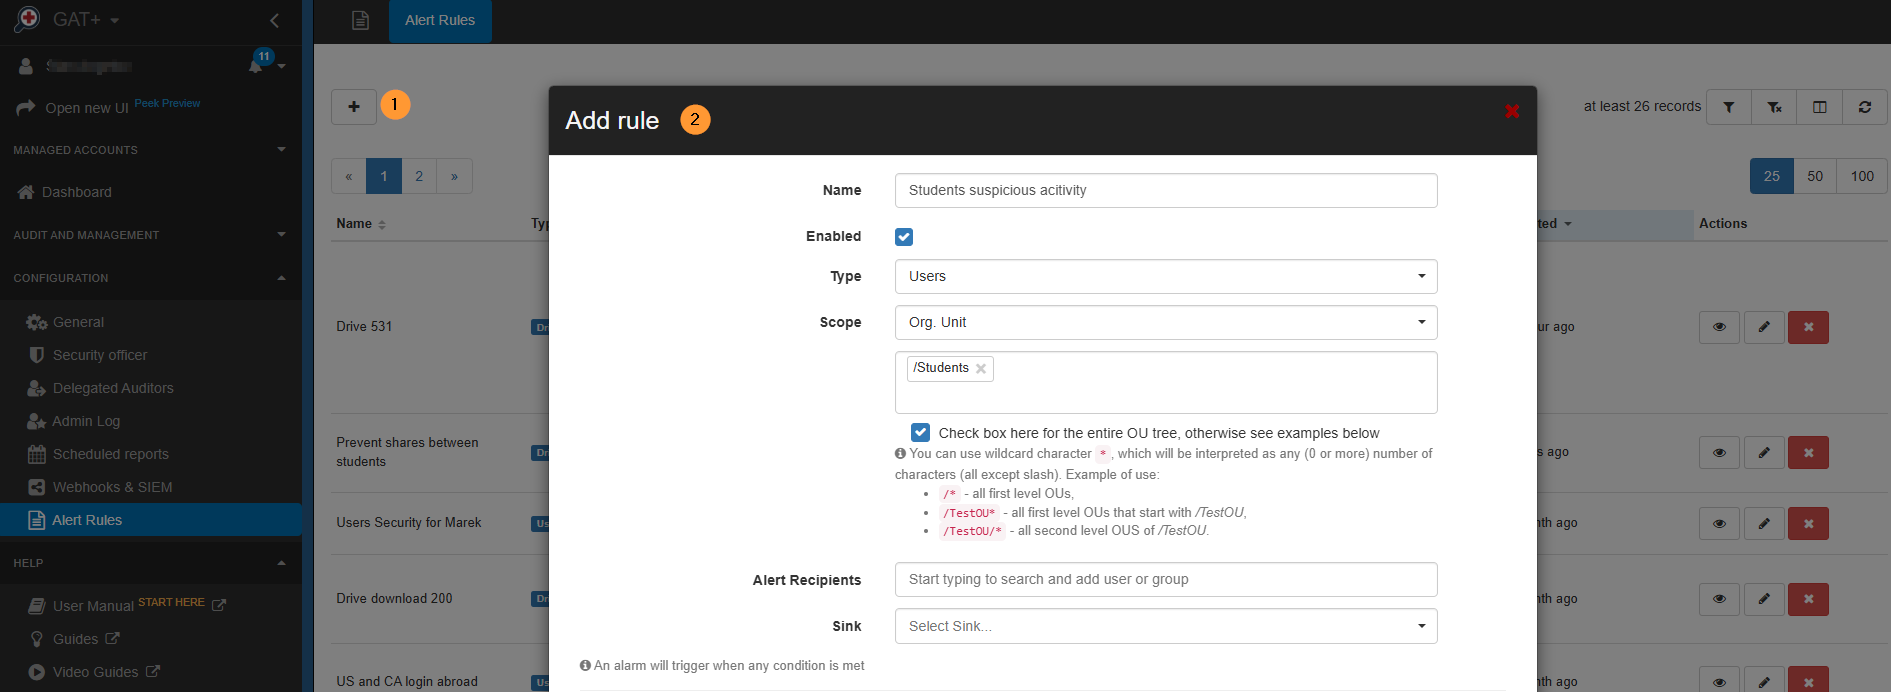Open the GAT+ dropdown menu

(x=85, y=20)
